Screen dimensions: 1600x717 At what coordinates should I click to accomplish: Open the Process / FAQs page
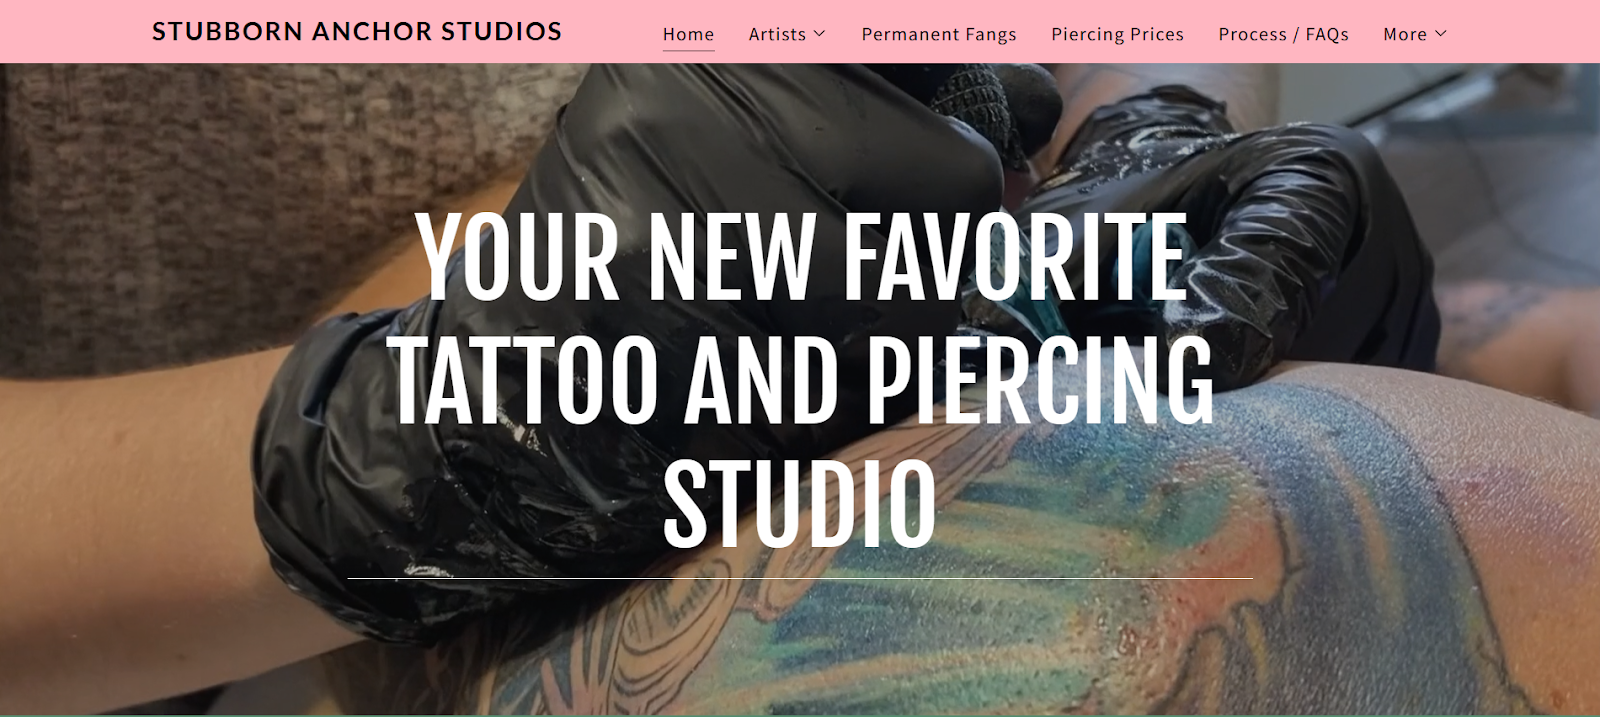tap(1283, 34)
